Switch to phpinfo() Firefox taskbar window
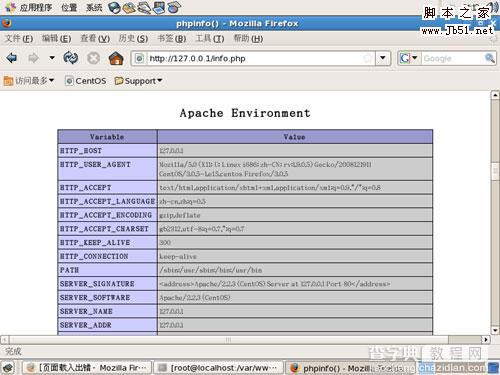 (350, 368)
